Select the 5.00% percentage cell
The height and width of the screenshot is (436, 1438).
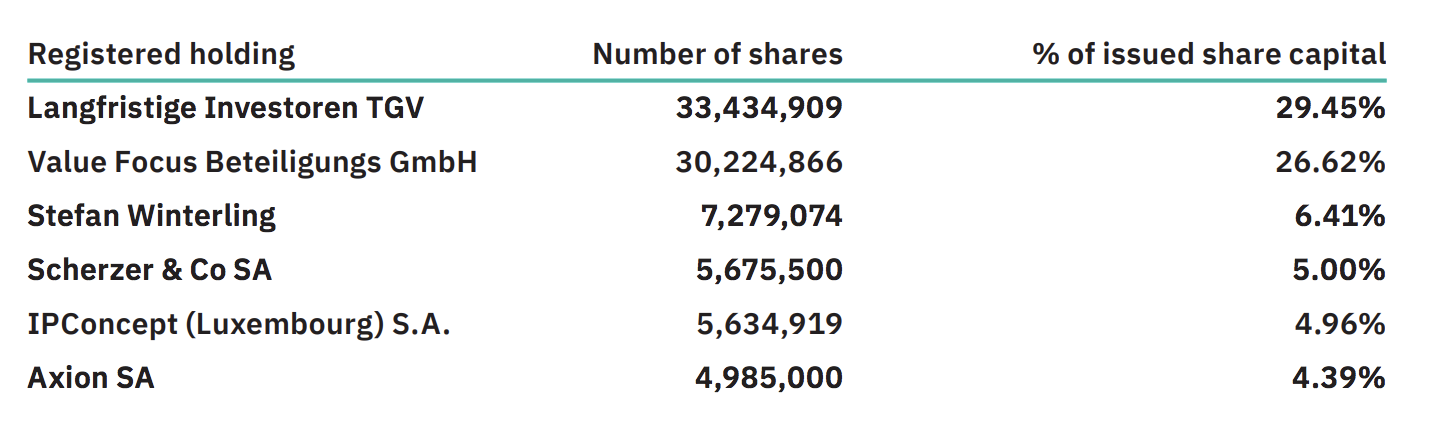(1339, 270)
